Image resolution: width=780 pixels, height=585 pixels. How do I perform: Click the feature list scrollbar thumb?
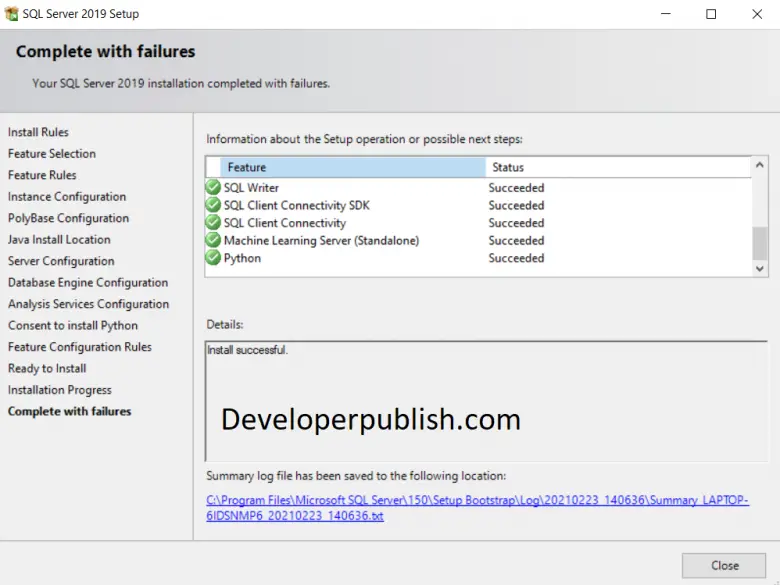click(x=760, y=243)
